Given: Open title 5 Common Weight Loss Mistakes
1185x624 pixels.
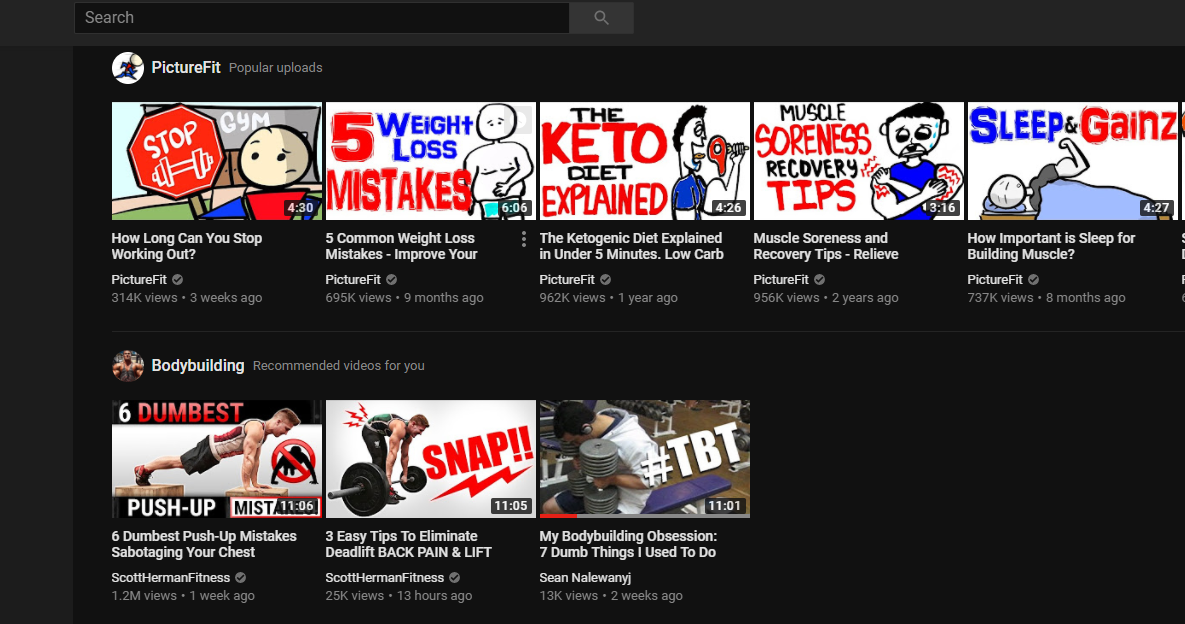Looking at the screenshot, I should tap(401, 246).
